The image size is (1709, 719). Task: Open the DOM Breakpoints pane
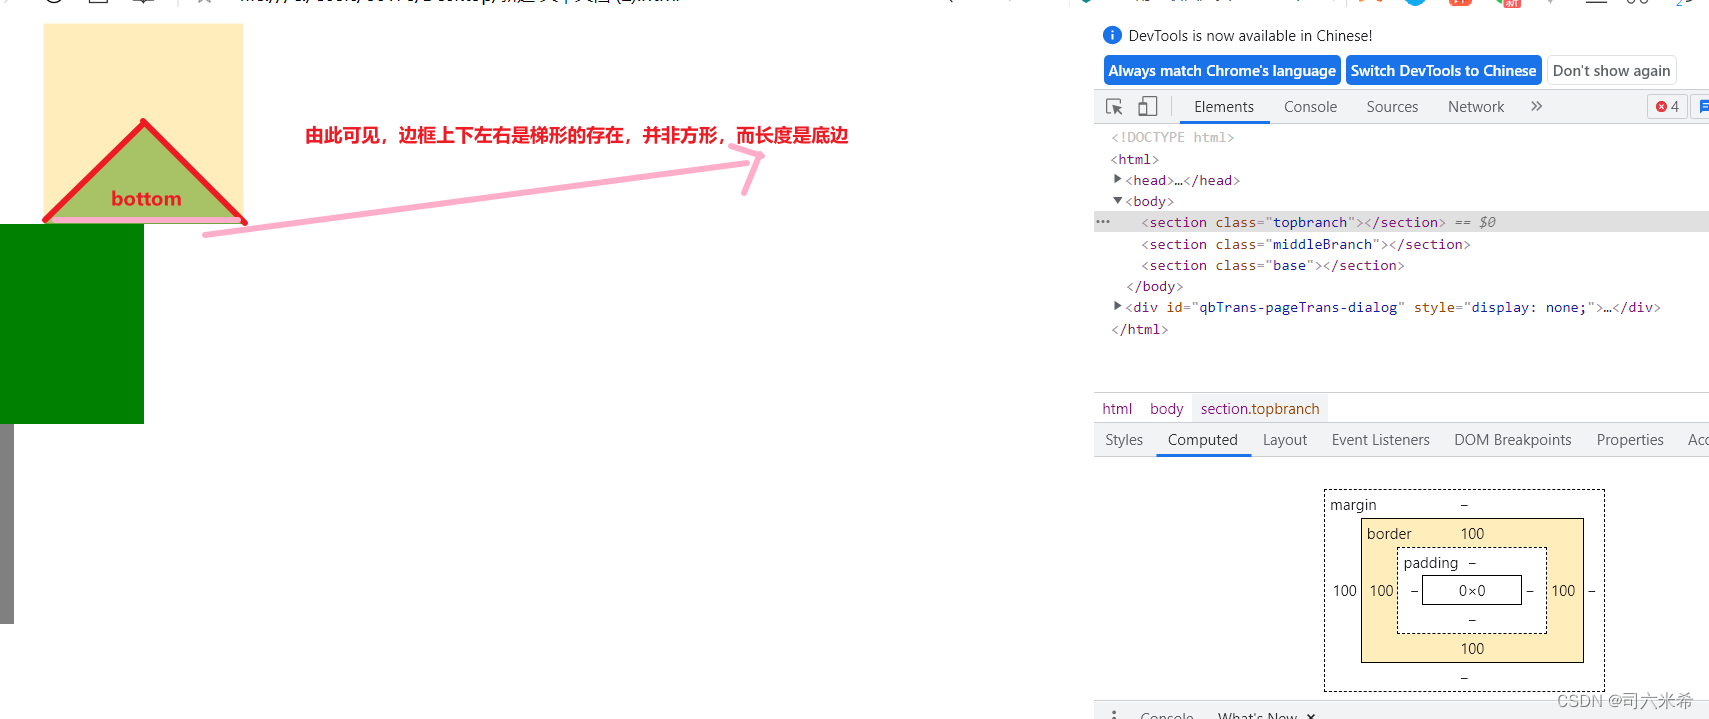1512,440
